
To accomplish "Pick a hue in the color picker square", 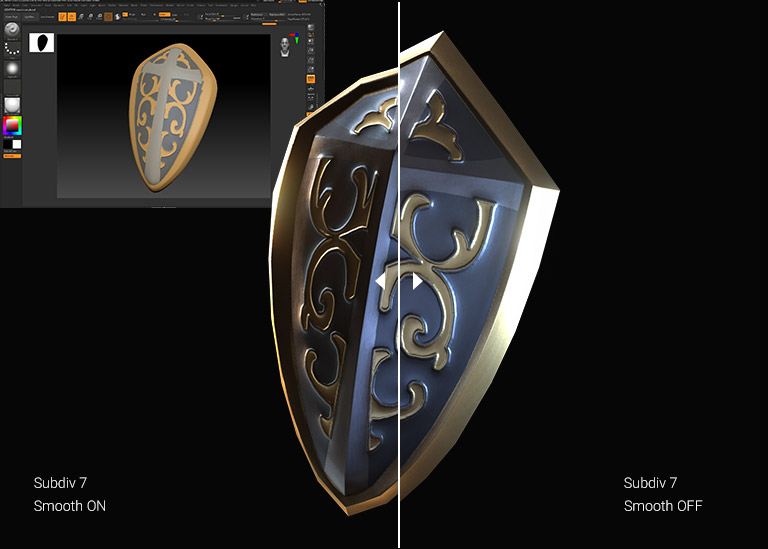I will [12, 126].
